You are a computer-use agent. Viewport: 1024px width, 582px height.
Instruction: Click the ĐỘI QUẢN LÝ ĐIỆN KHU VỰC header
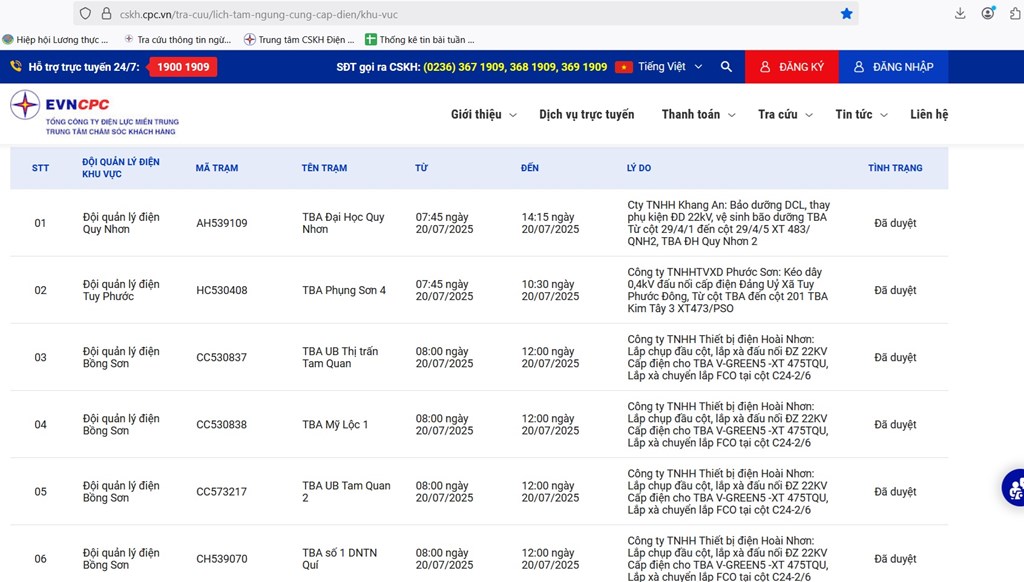coord(121,168)
